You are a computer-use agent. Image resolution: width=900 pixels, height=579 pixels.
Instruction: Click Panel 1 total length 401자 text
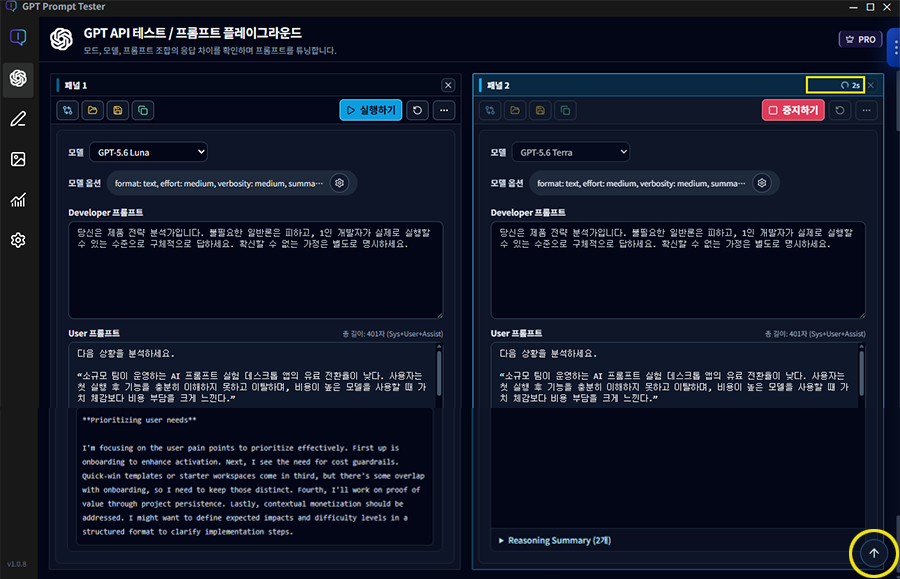click(393, 334)
